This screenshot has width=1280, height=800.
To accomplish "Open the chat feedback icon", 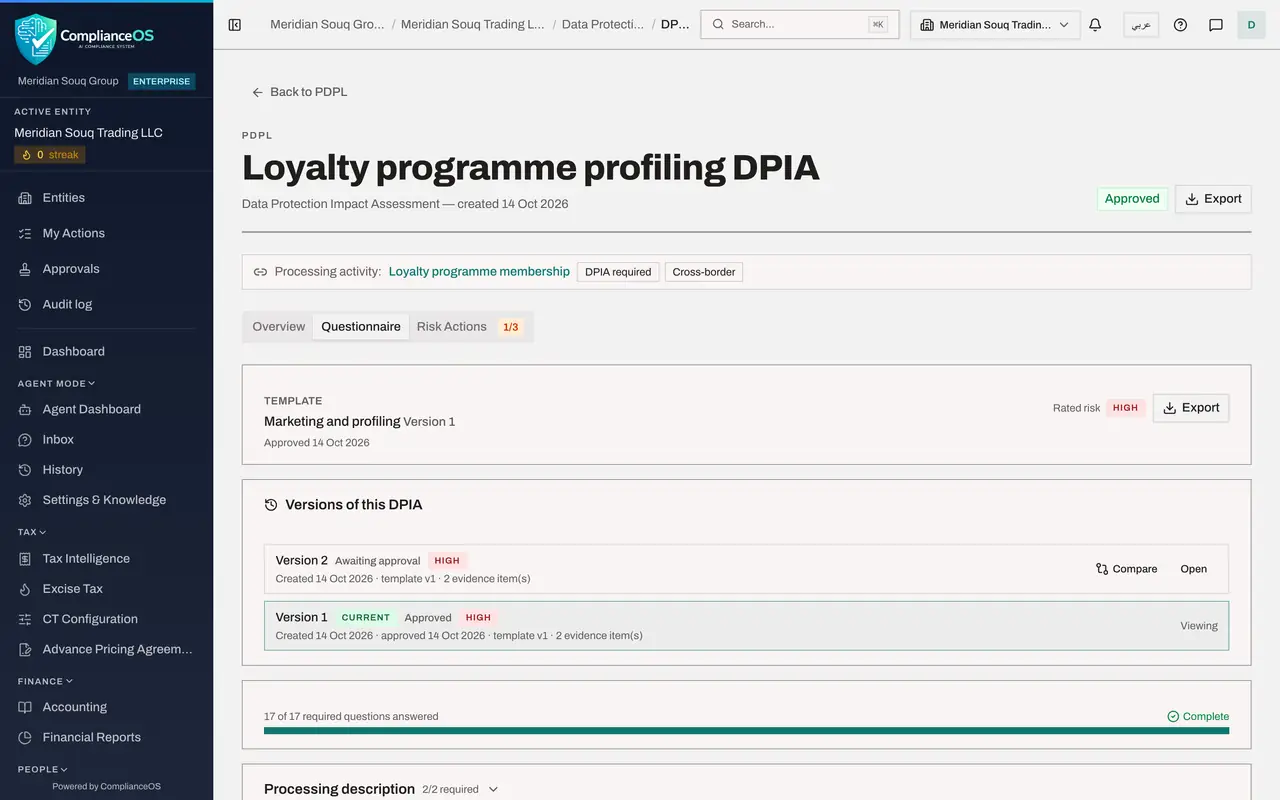I will click(x=1216, y=25).
